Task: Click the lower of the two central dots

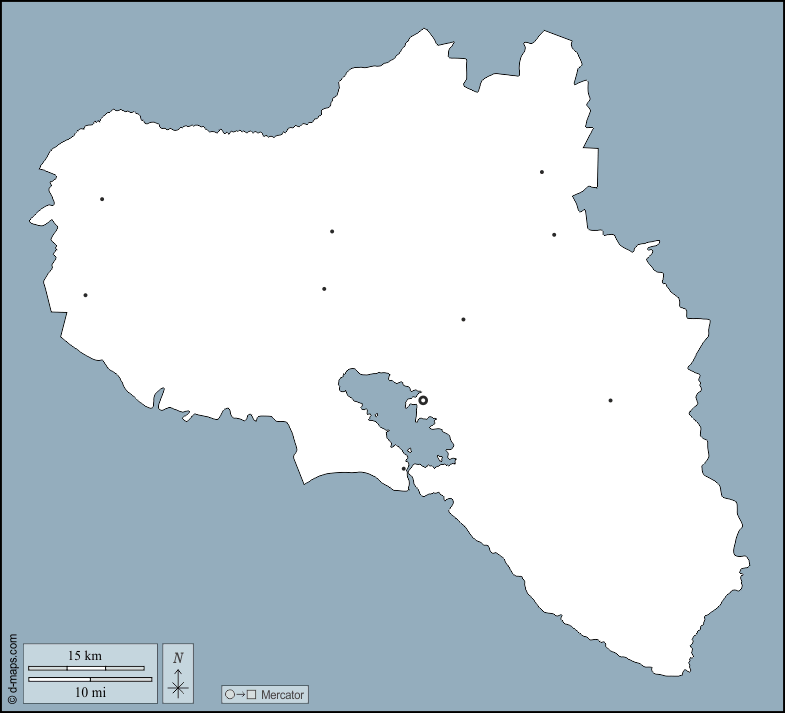Action: pos(324,289)
